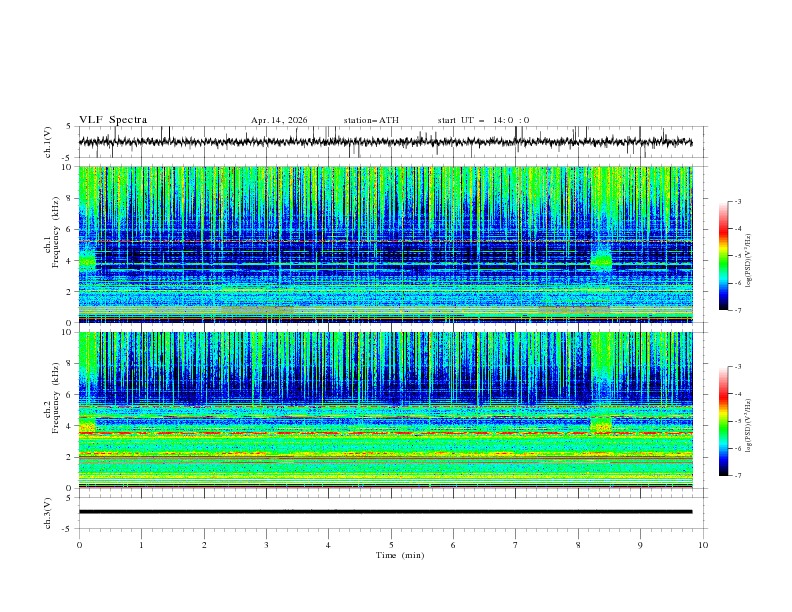Click the "-3" label on ch.1 color bar
Image resolution: width=792 pixels, height=612 pixels.
pyautogui.click(x=738, y=201)
